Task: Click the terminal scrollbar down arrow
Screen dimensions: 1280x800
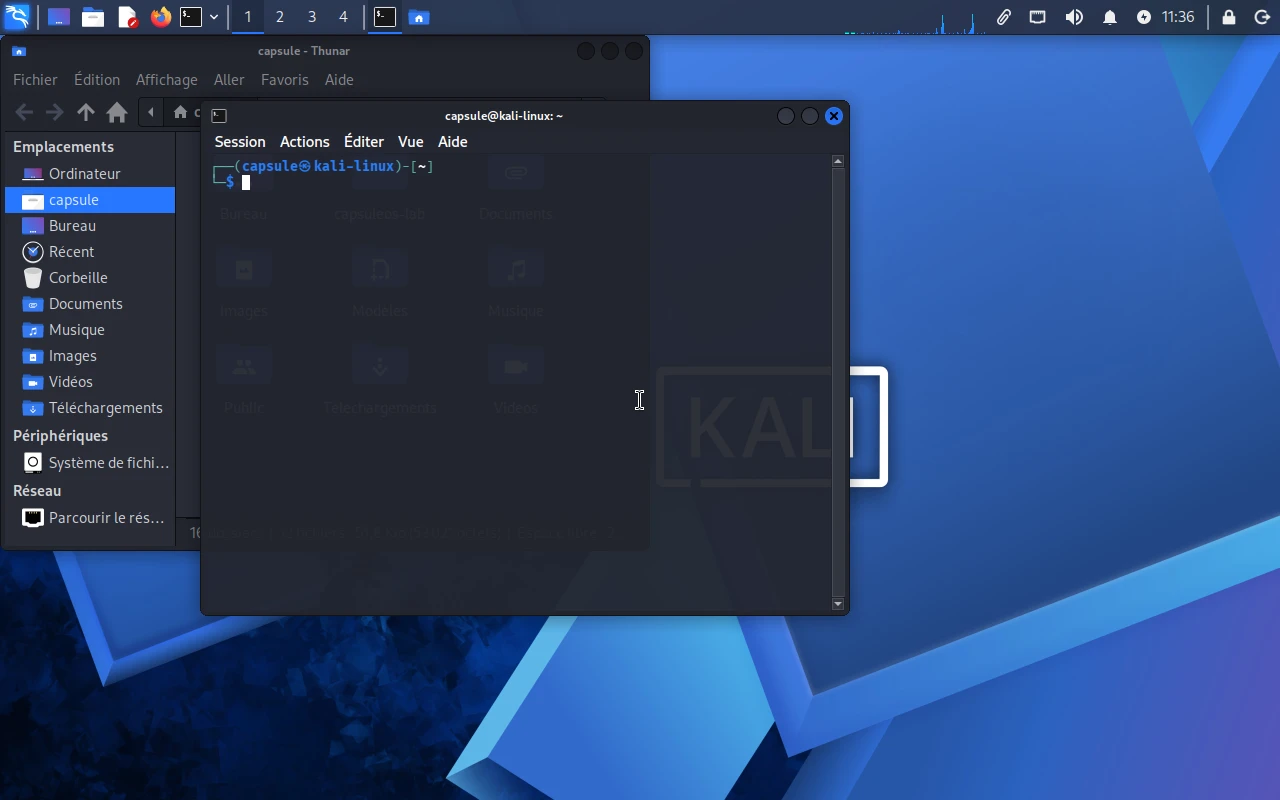Action: (x=838, y=604)
